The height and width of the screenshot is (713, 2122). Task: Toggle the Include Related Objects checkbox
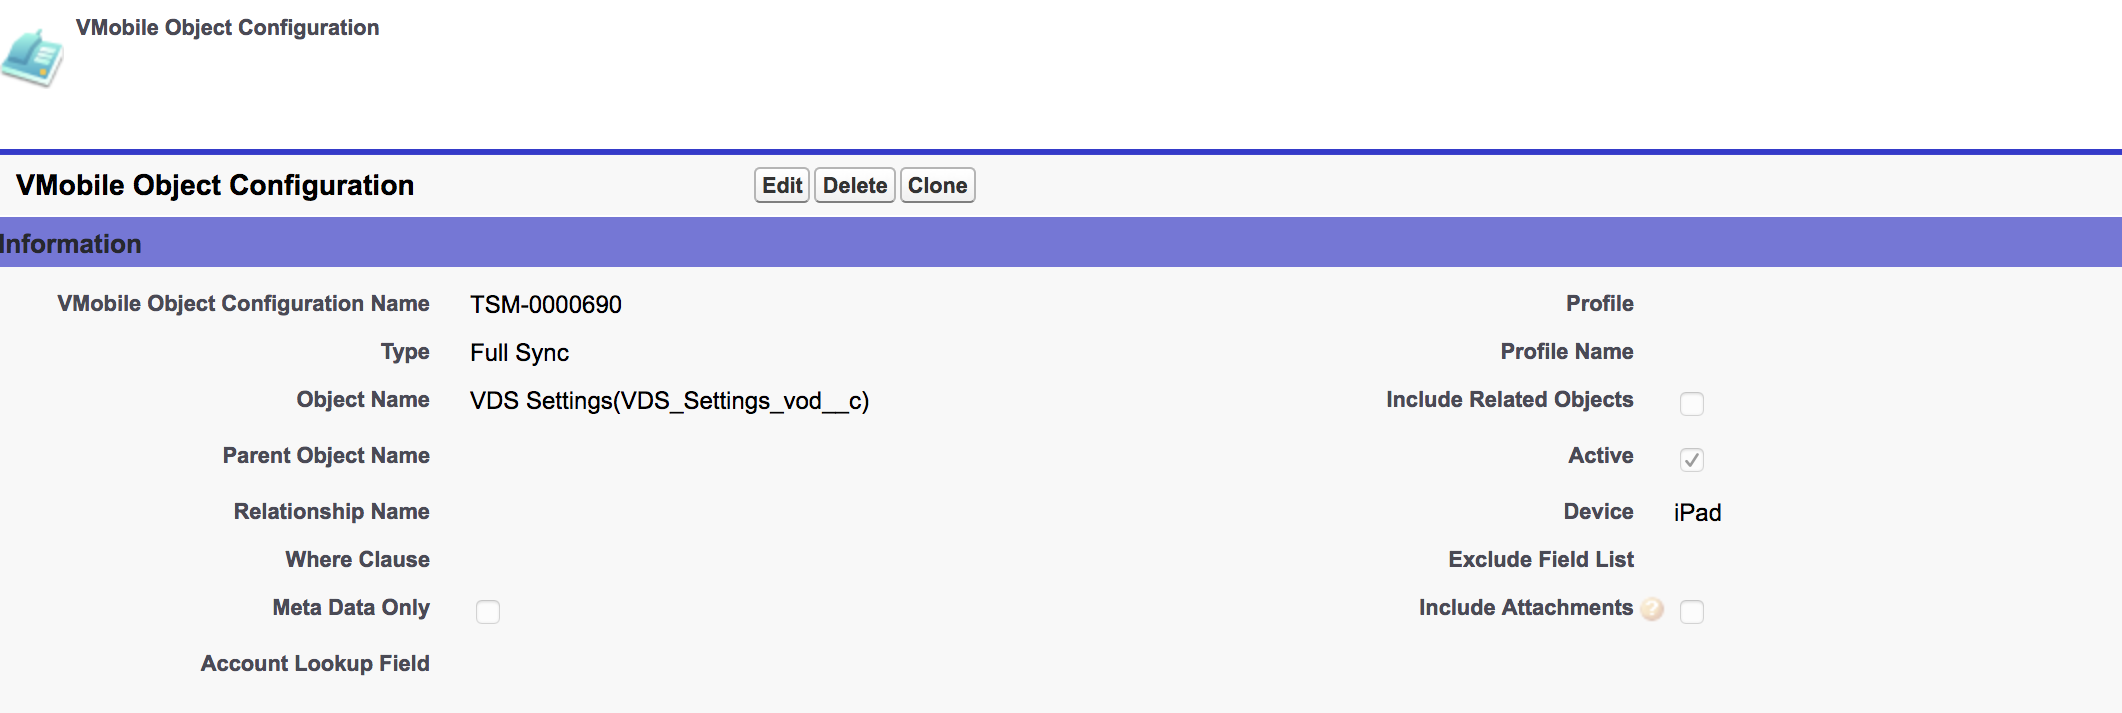tap(1691, 403)
